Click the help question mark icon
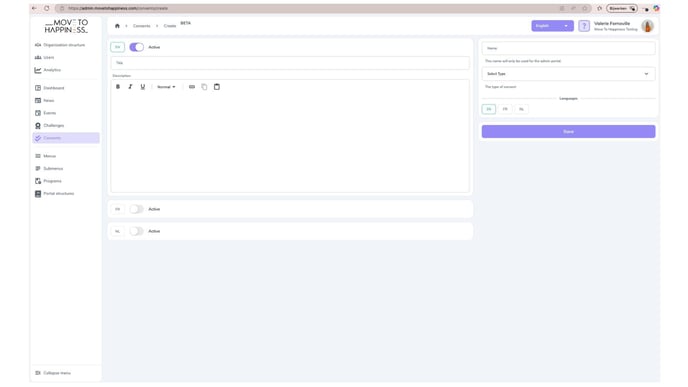The width and height of the screenshot is (688, 387). coord(584,26)
